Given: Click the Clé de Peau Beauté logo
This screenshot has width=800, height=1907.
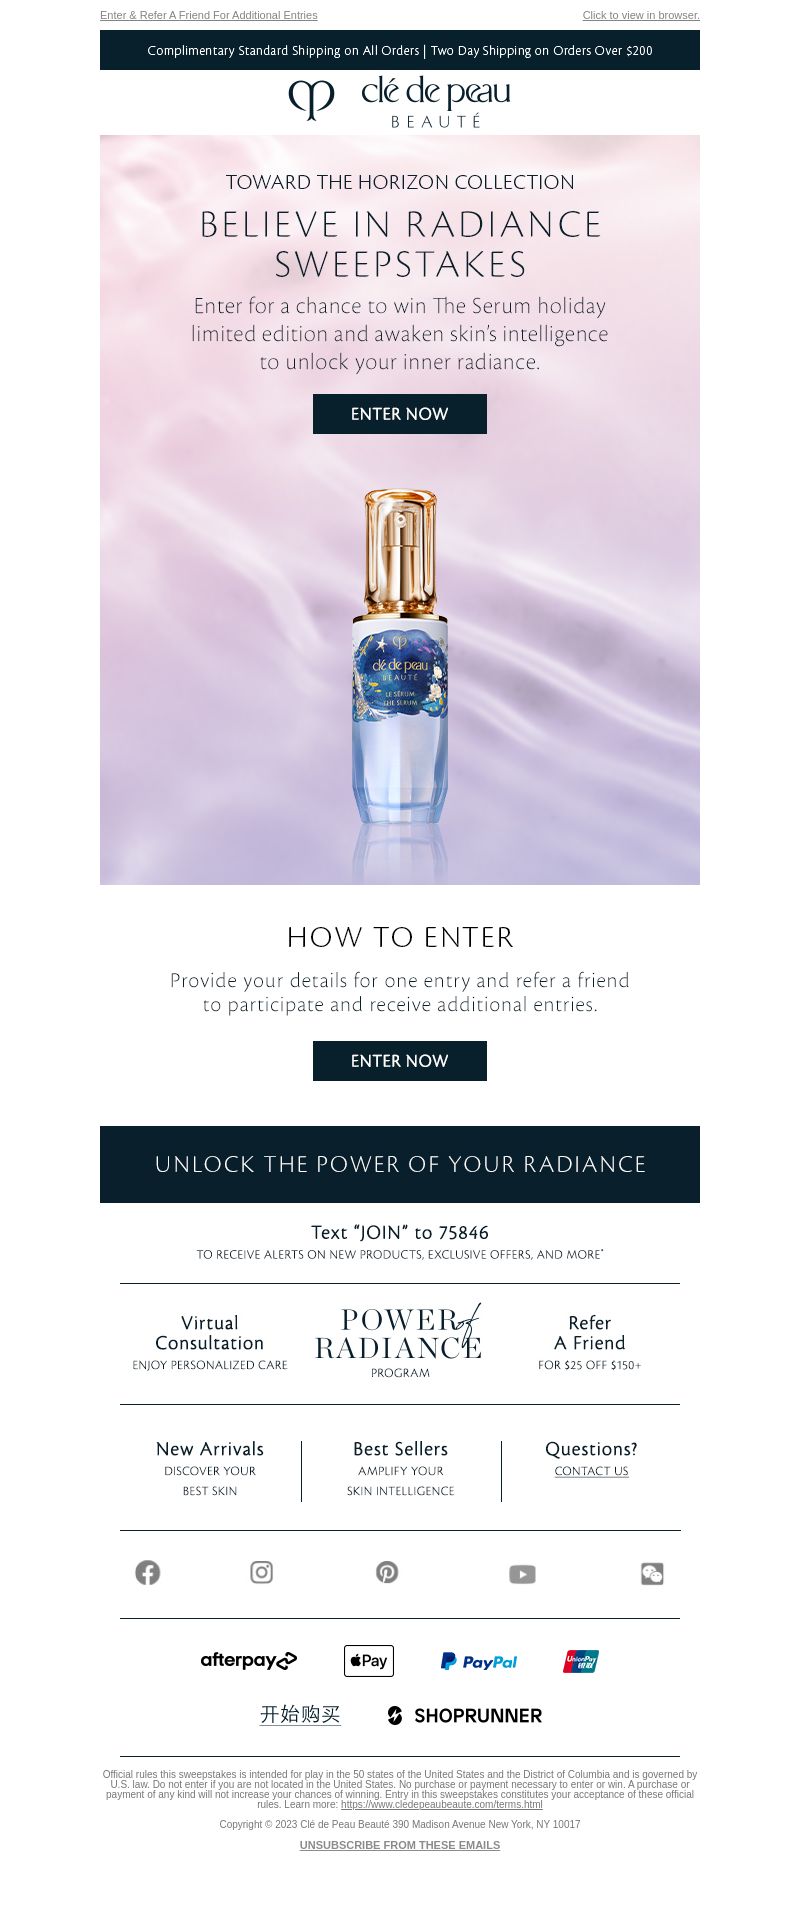Looking at the screenshot, I should click(x=400, y=102).
